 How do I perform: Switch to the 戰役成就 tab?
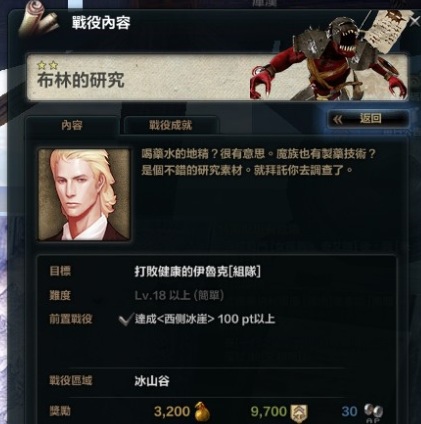(x=171, y=126)
